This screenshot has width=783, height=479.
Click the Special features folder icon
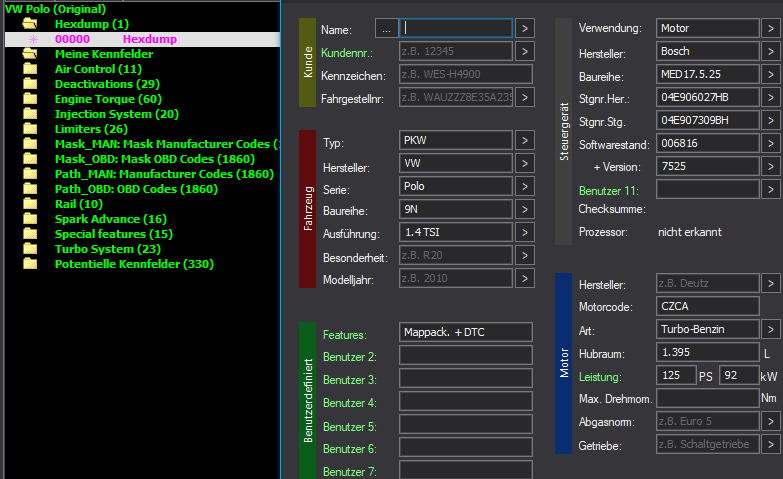pos(30,233)
